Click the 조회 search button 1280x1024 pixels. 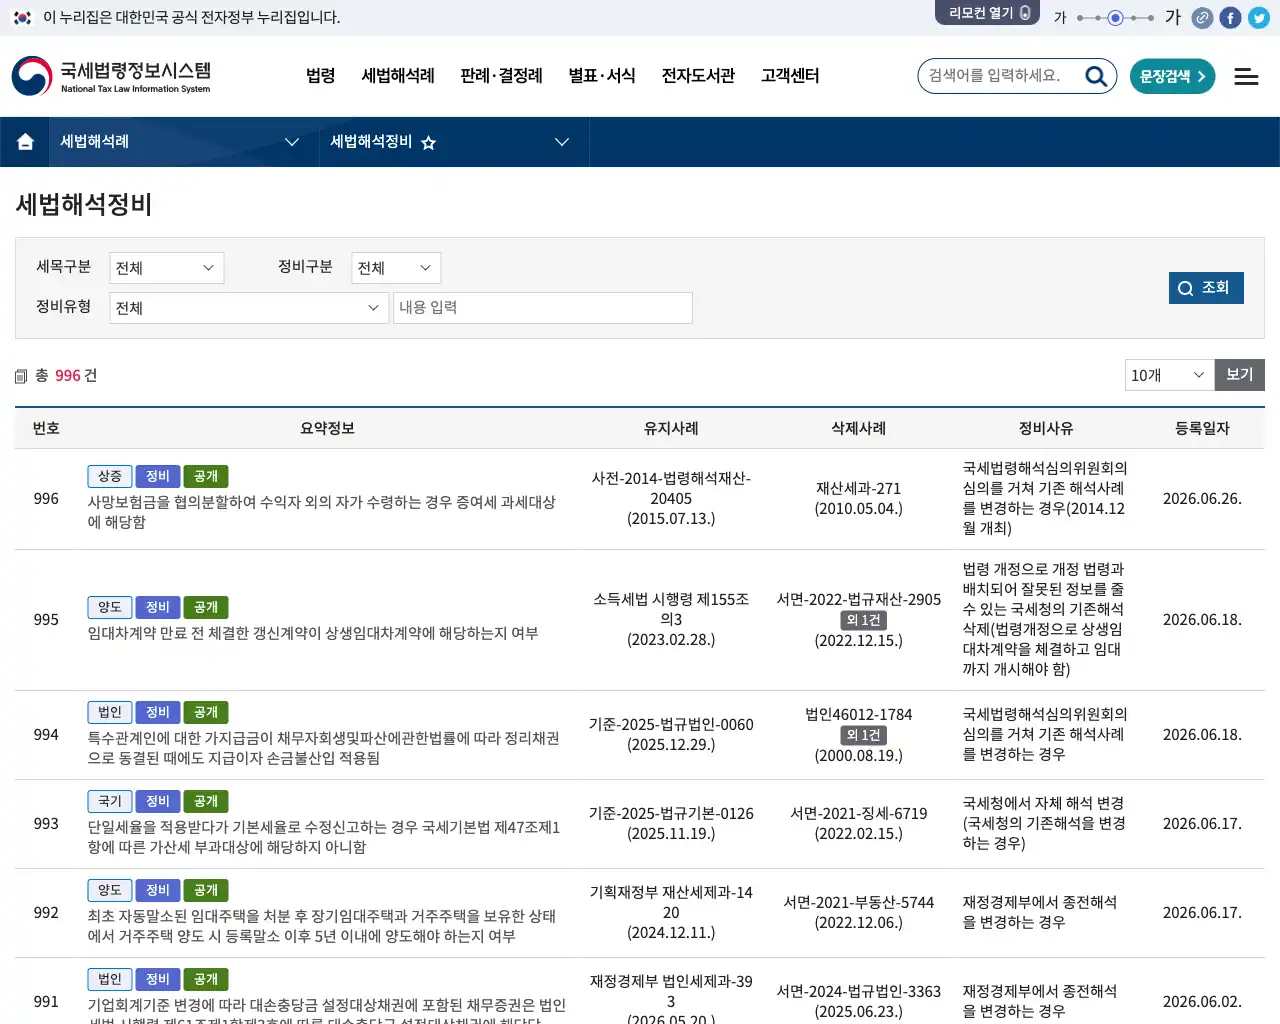tap(1206, 288)
